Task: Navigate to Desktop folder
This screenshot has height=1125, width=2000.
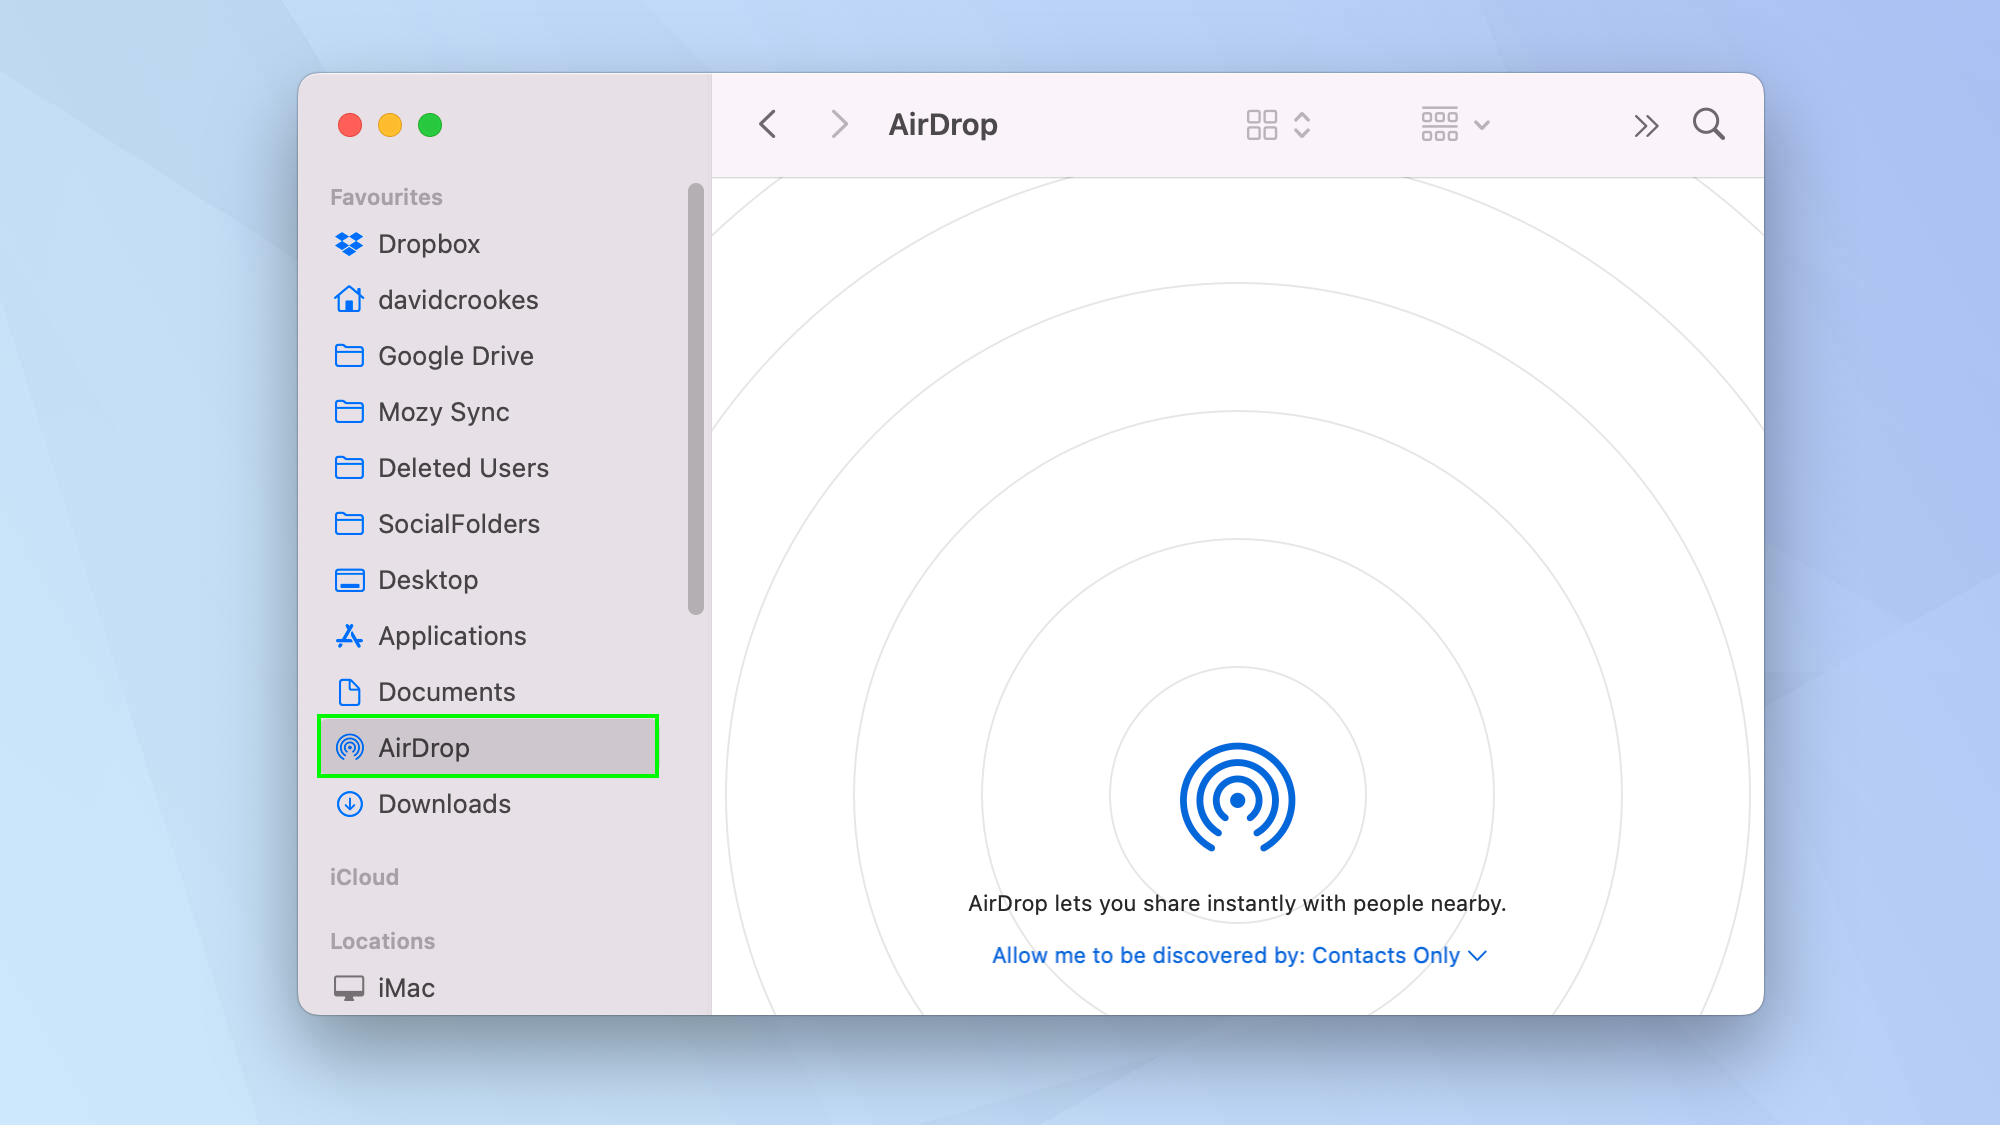Action: 427,580
